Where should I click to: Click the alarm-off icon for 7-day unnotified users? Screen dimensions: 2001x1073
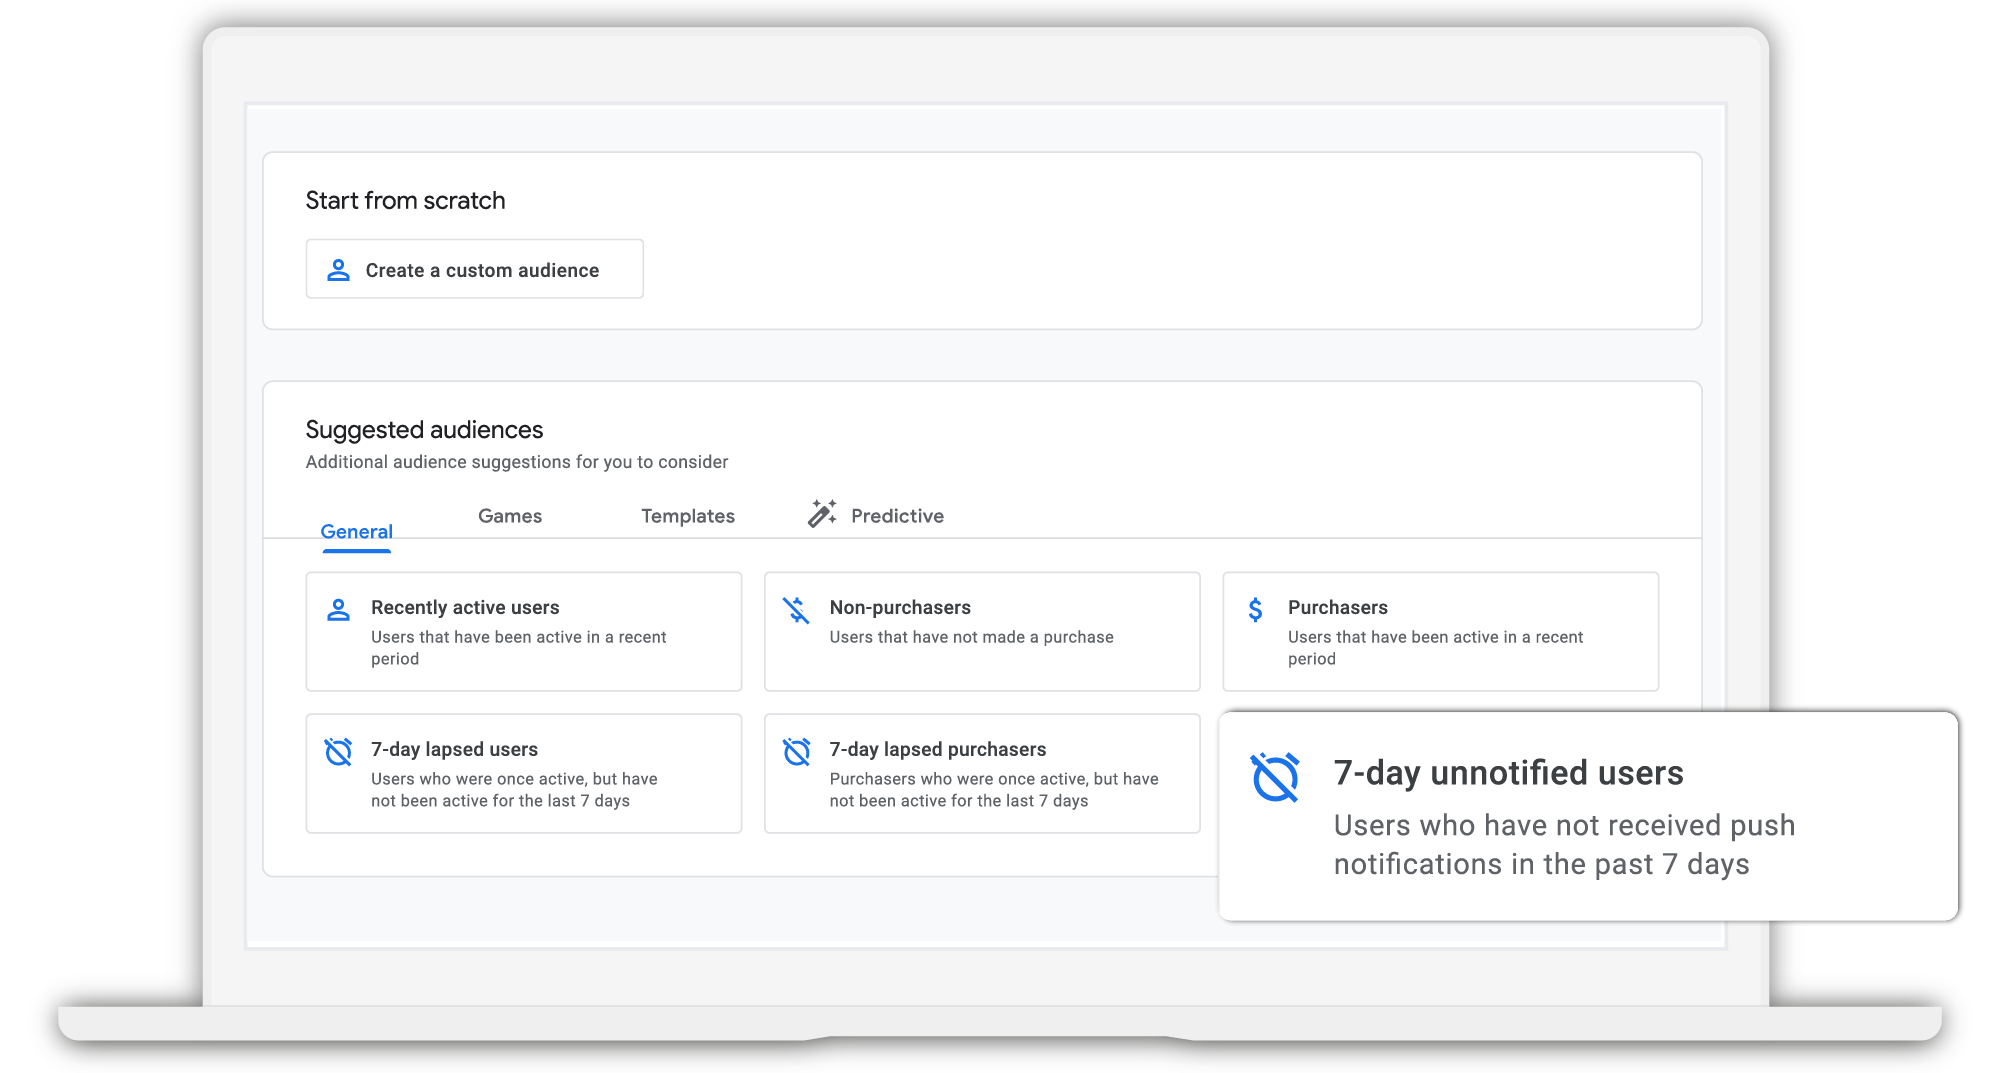[1275, 777]
